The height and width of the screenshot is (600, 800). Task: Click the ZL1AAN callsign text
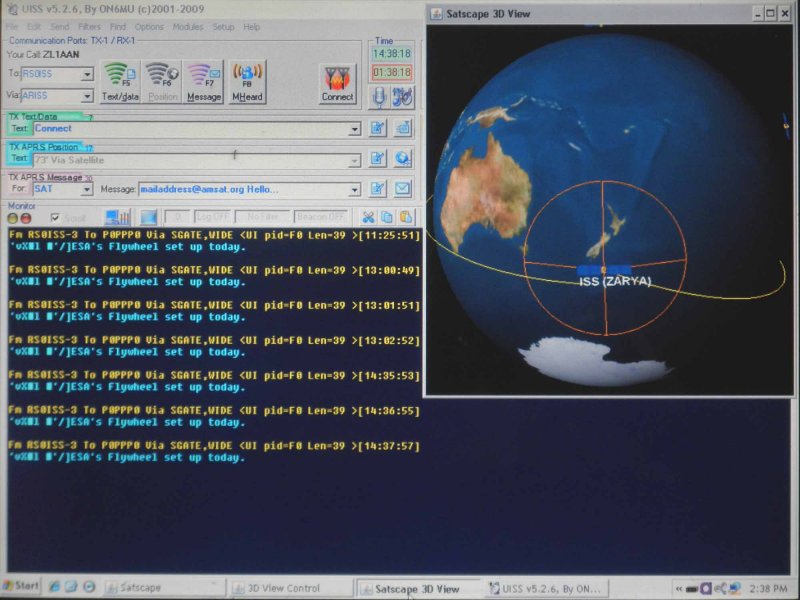point(61,55)
